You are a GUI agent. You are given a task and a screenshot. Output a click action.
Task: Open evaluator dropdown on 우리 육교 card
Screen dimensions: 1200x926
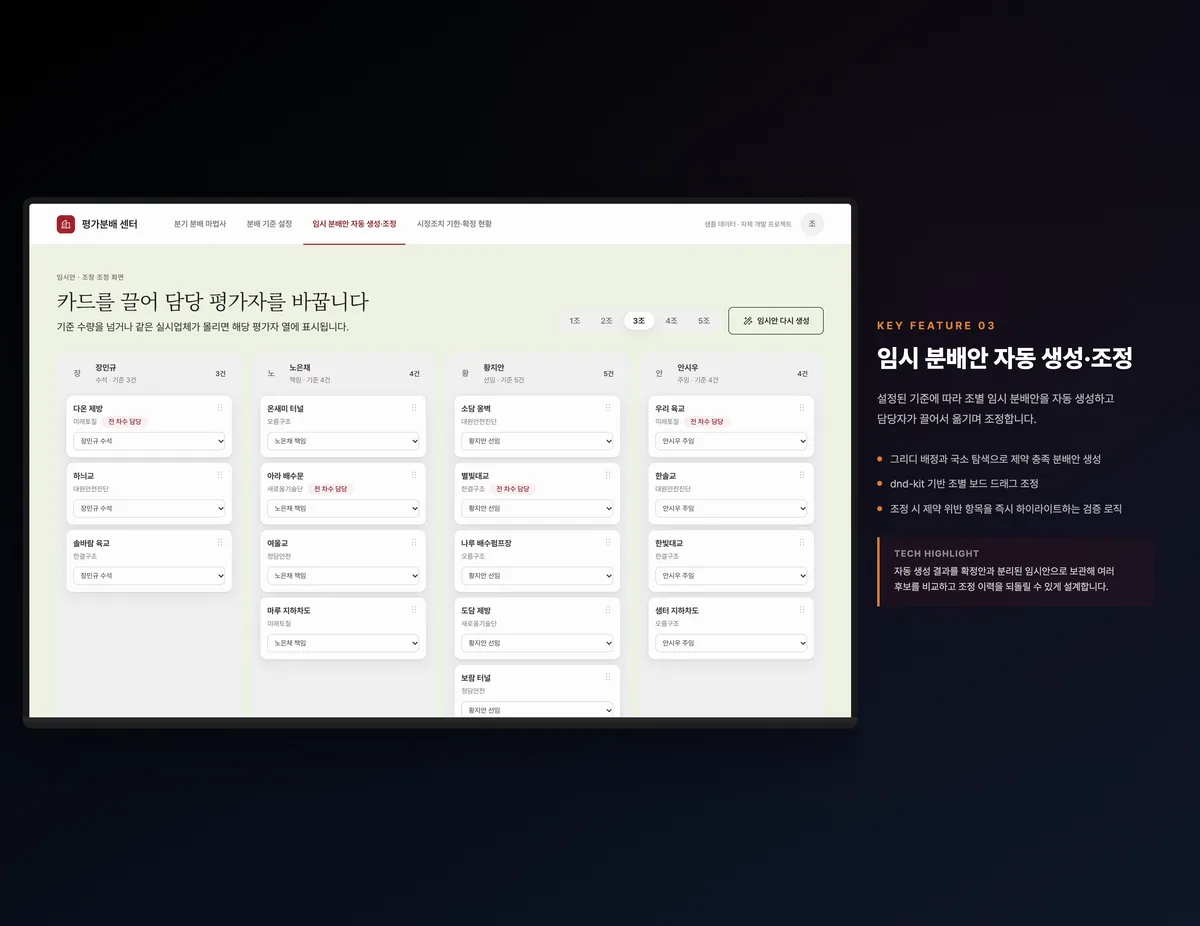[731, 441]
